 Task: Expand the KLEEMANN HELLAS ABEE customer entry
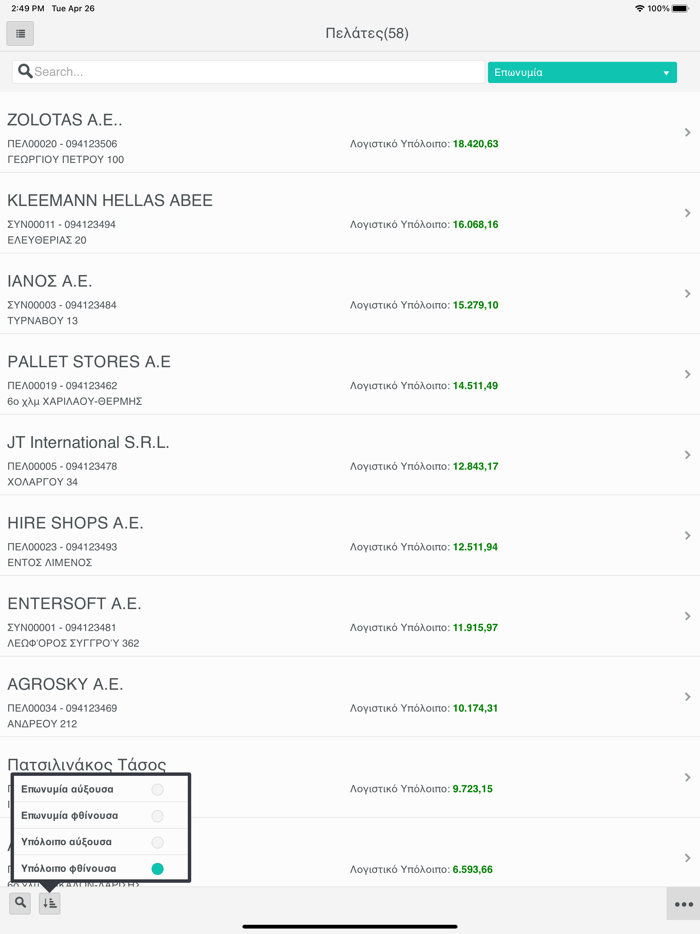click(687, 212)
